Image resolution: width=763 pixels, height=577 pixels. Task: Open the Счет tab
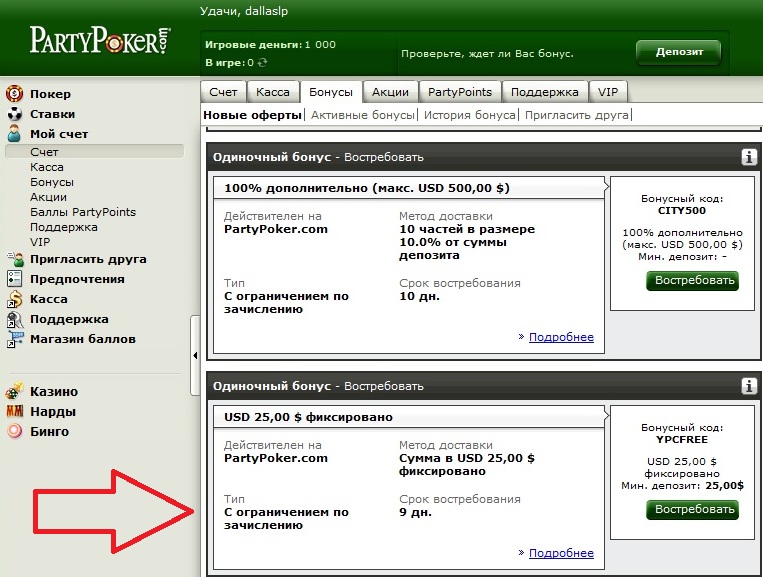coord(223,92)
